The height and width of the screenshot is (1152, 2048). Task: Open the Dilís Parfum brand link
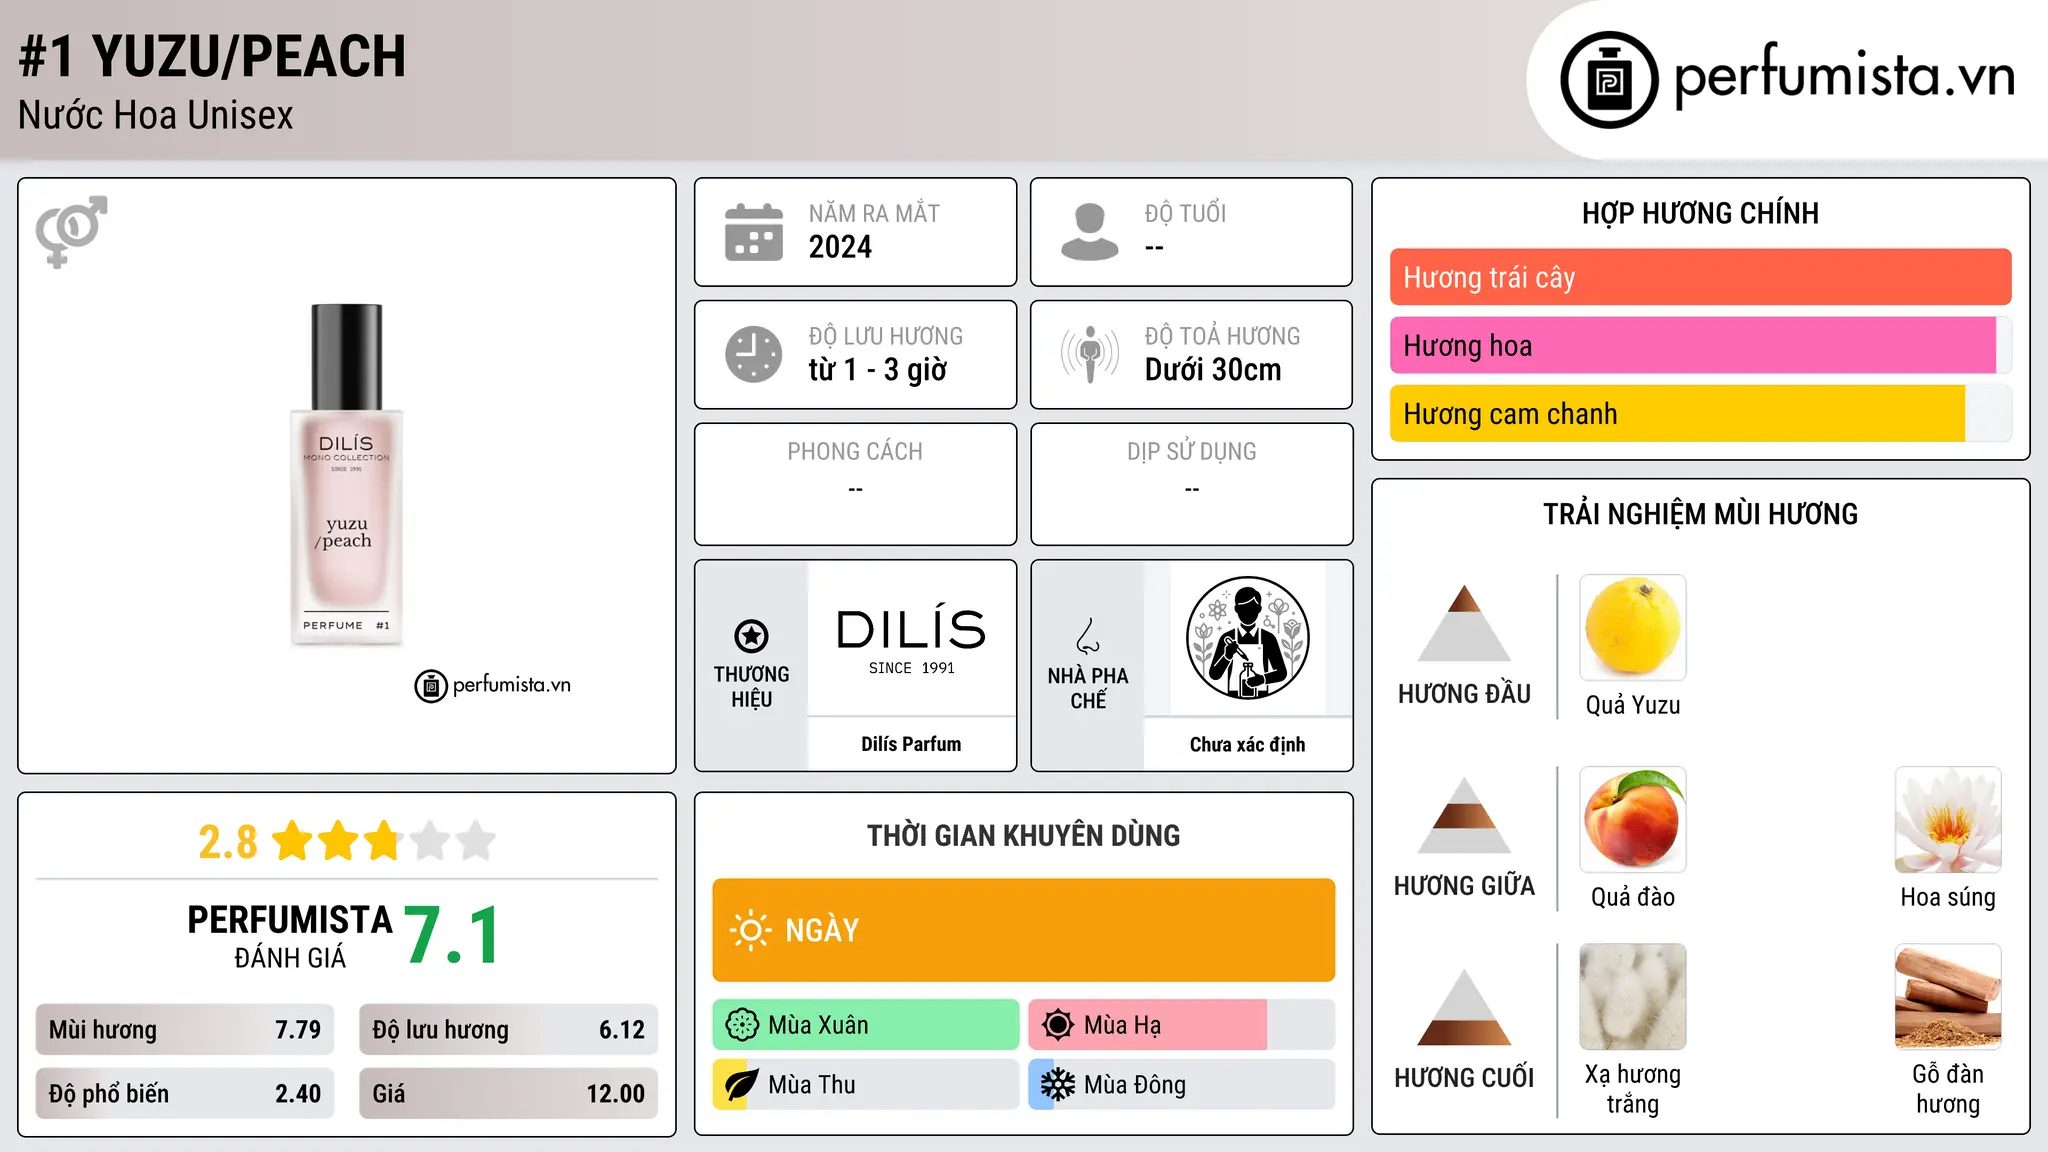coord(911,744)
